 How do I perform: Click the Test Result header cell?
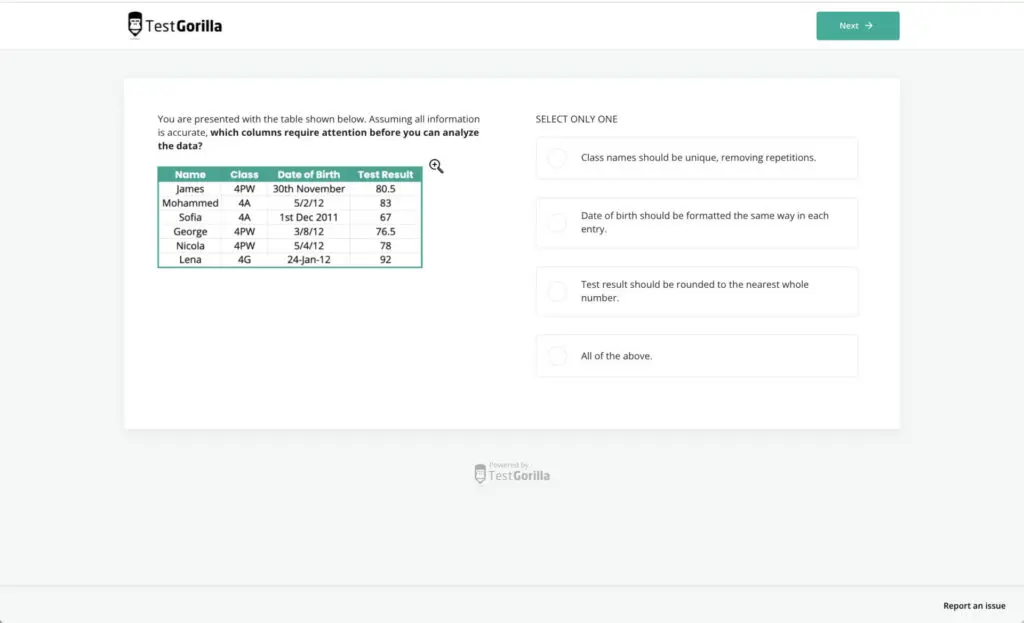(x=386, y=173)
